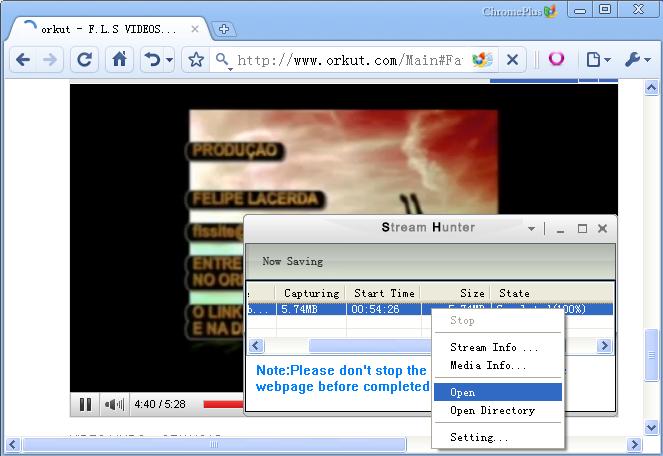663x456 pixels.
Task: Click the Now Saving label
Action: 293,261
